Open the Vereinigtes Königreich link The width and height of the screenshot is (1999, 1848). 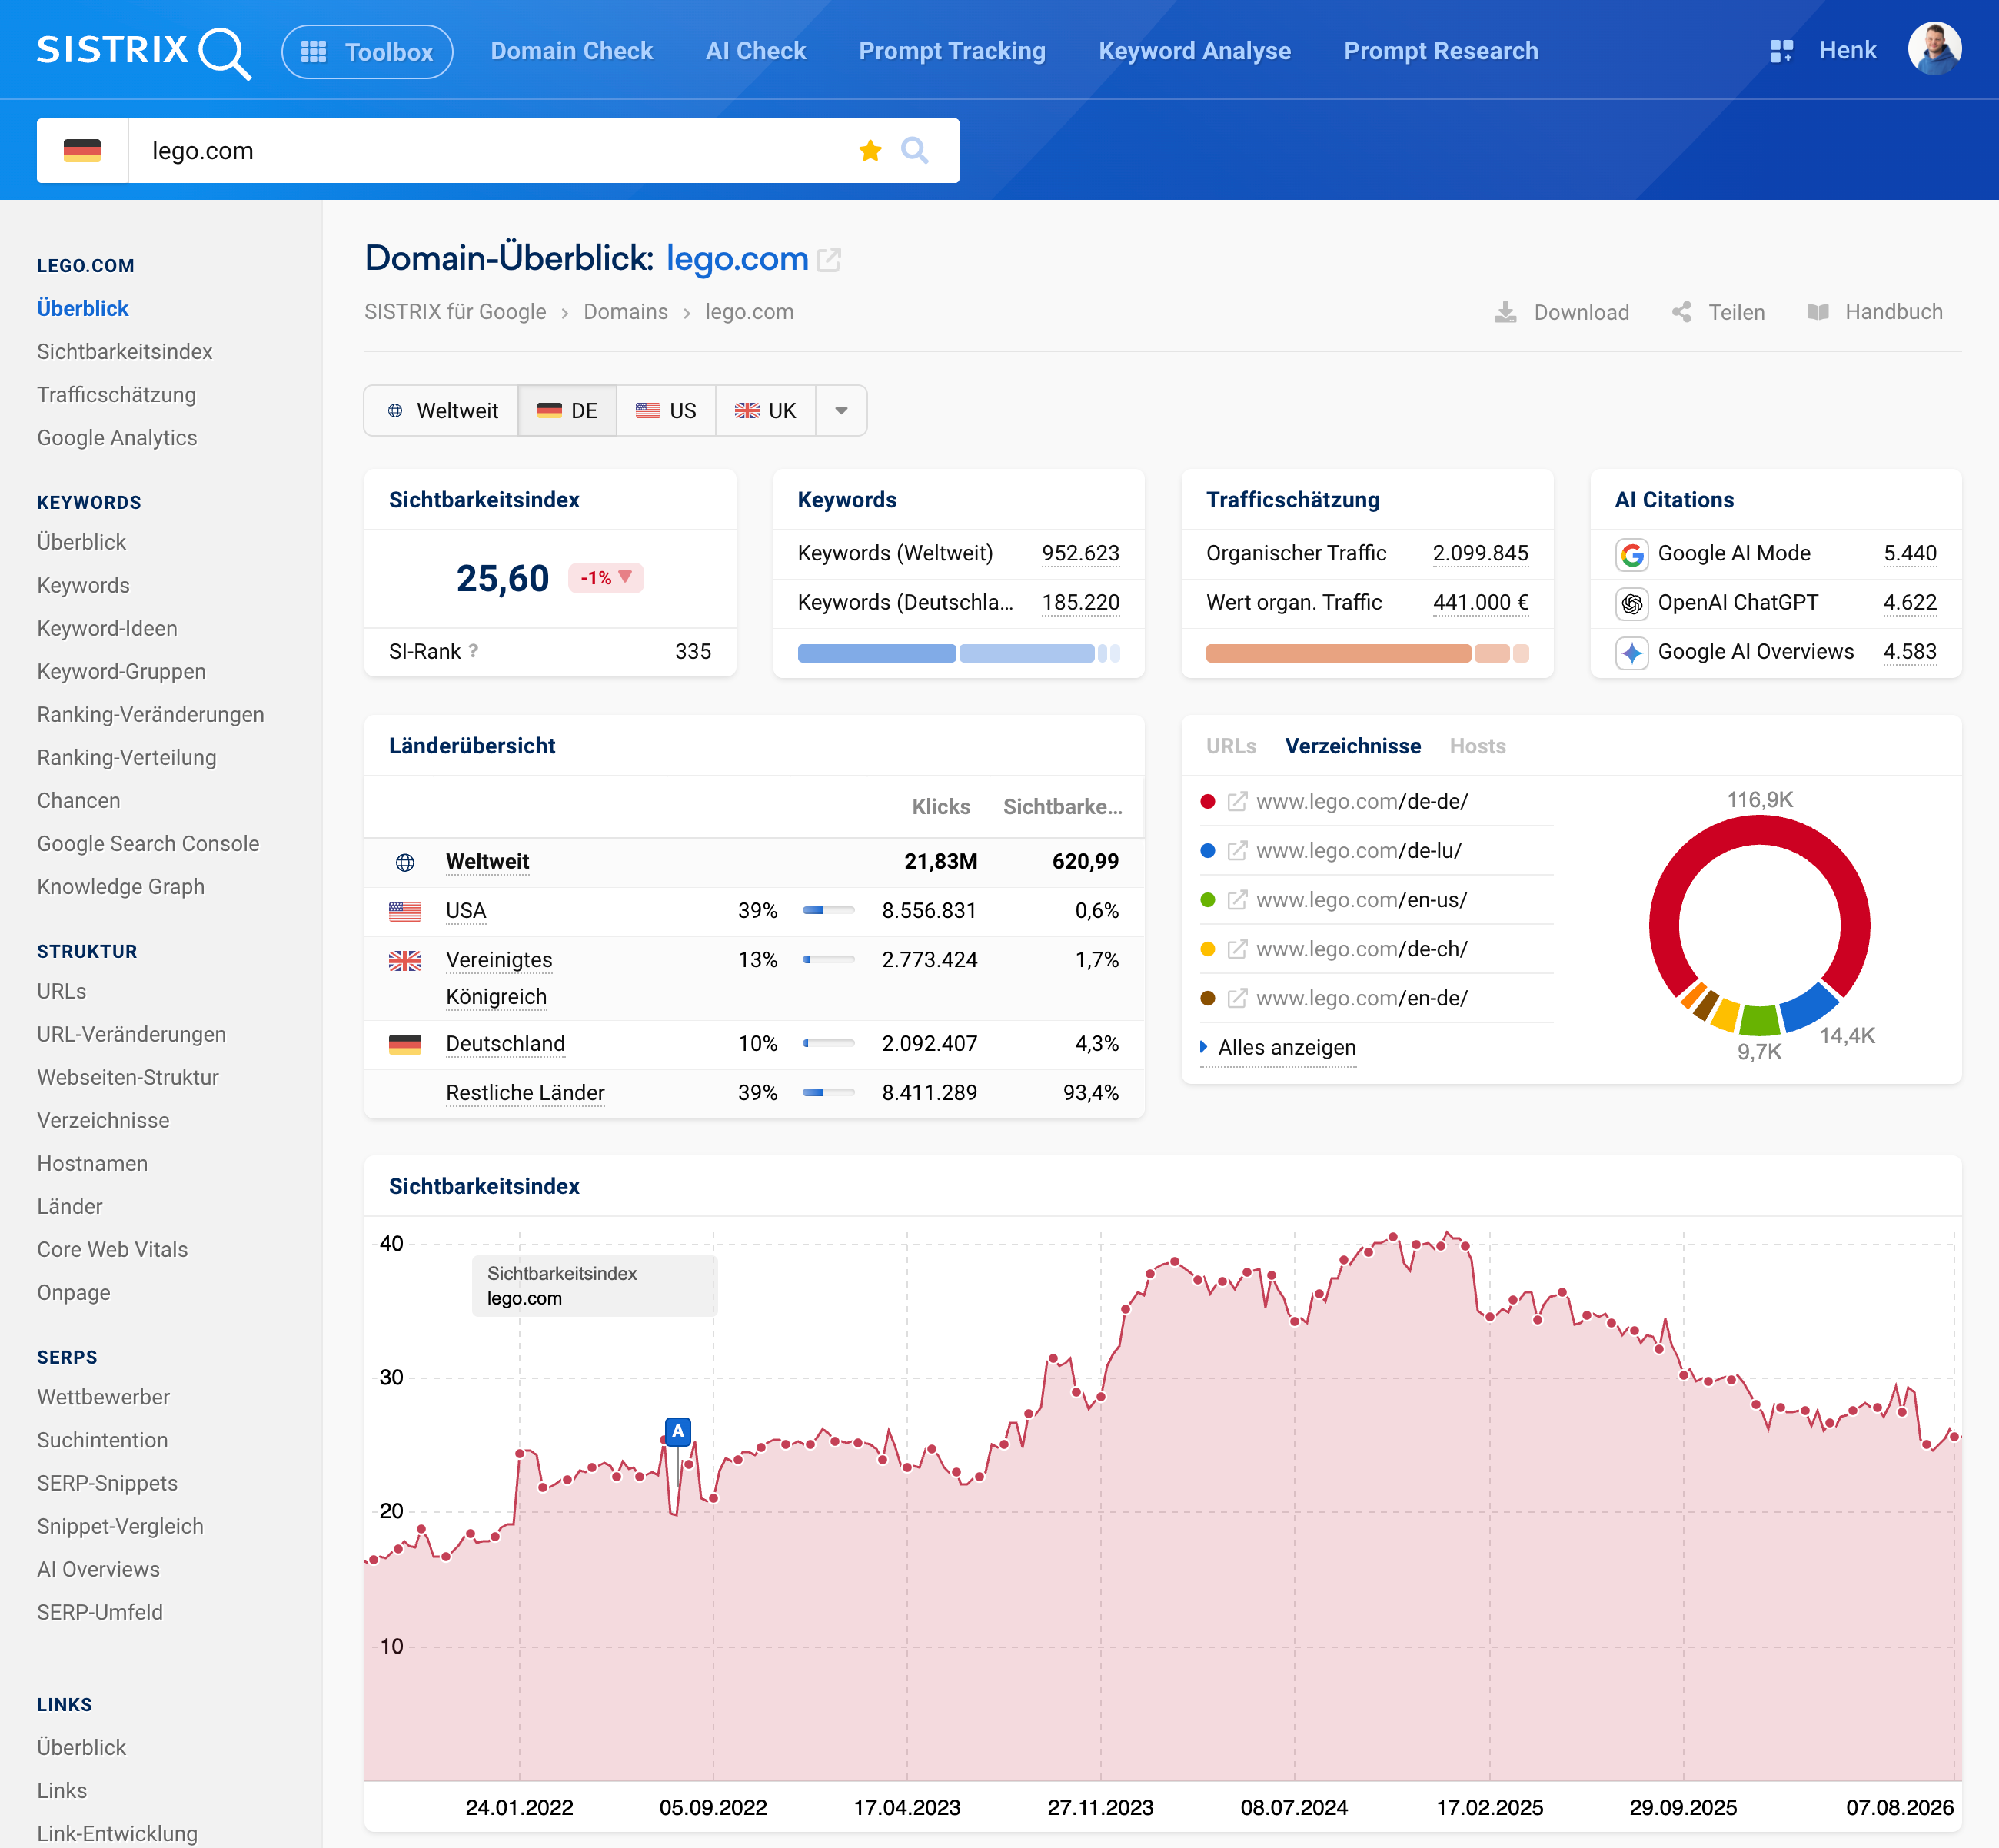499,978
